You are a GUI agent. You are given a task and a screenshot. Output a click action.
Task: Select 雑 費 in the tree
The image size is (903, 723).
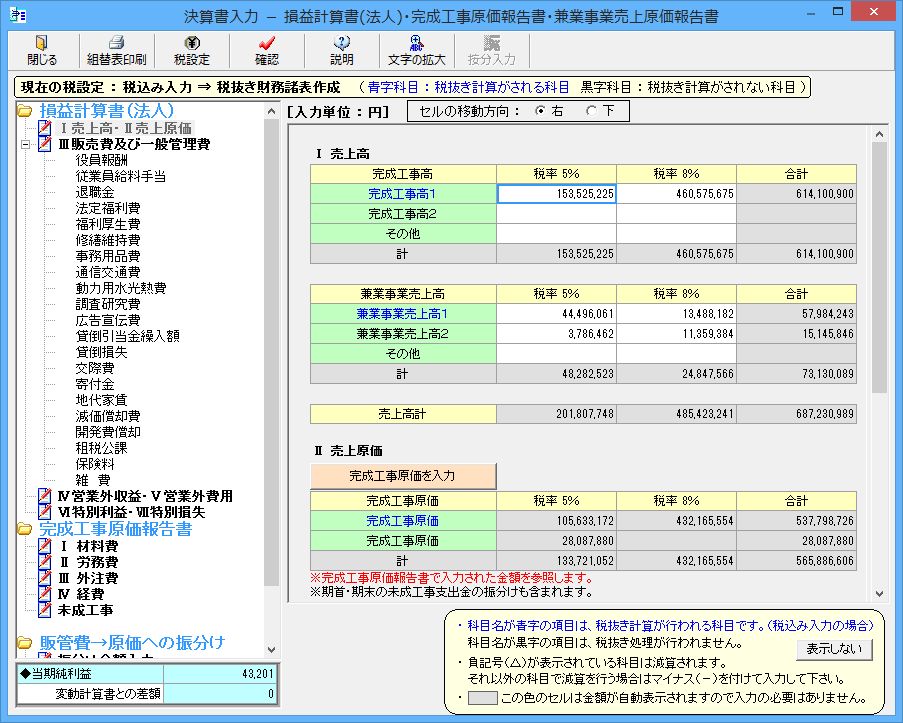[x=93, y=480]
